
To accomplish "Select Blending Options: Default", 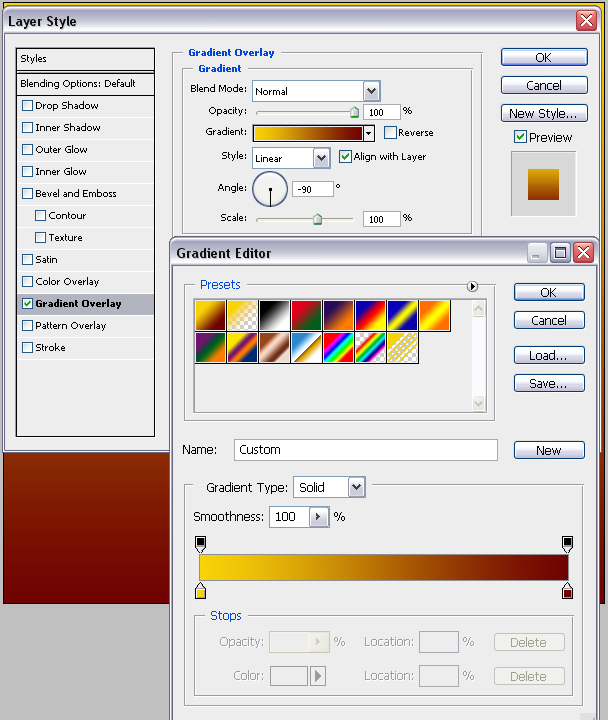I will tap(85, 84).
